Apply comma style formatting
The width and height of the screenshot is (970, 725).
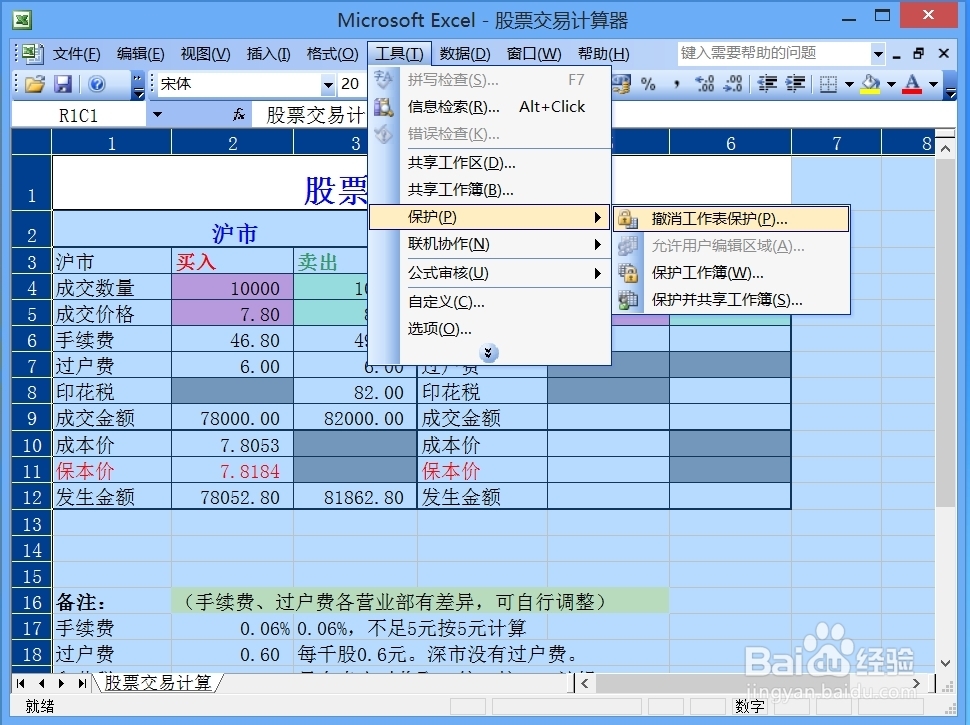[676, 84]
